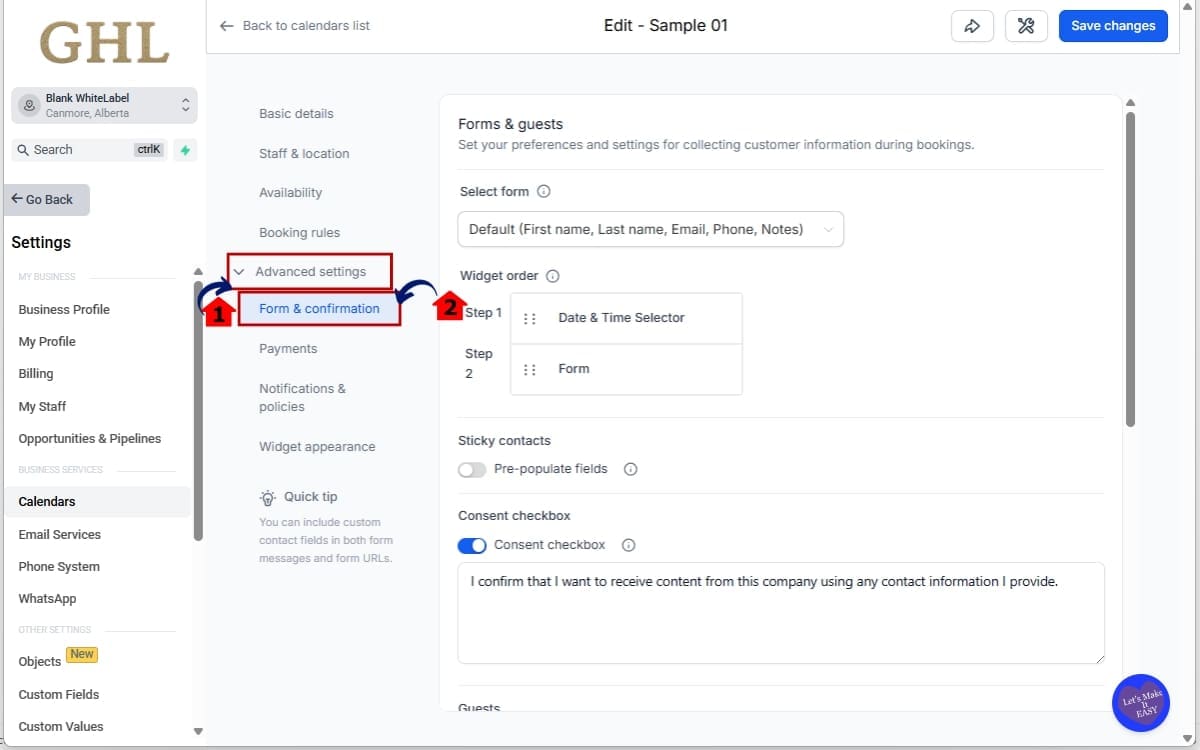Open the tools wrench icon button

[x=1025, y=26]
